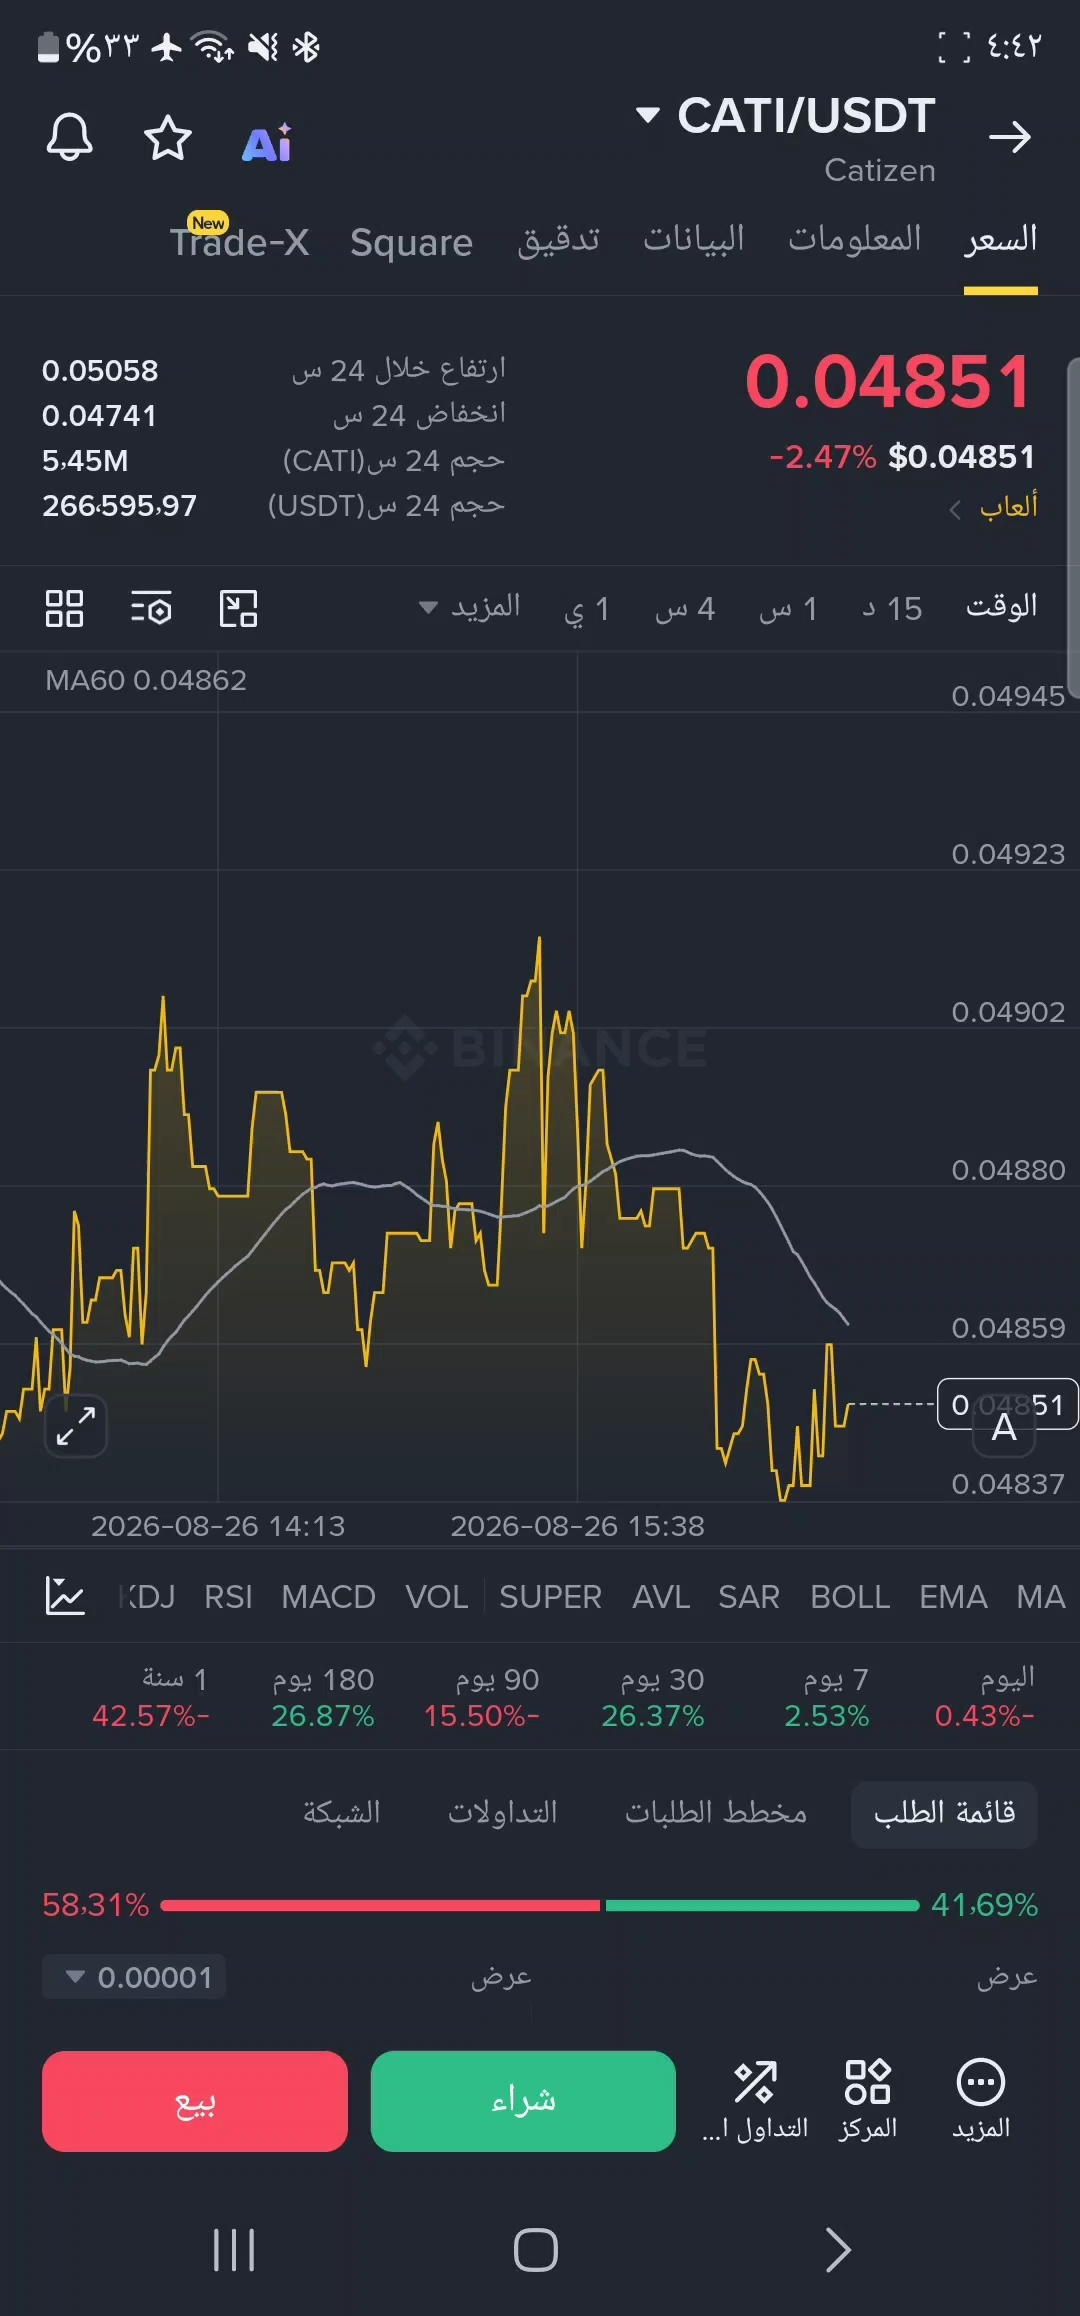Viewport: 1080px width, 2316px height.
Task: Tap Android back navigation chevron
Action: coord(838,2250)
